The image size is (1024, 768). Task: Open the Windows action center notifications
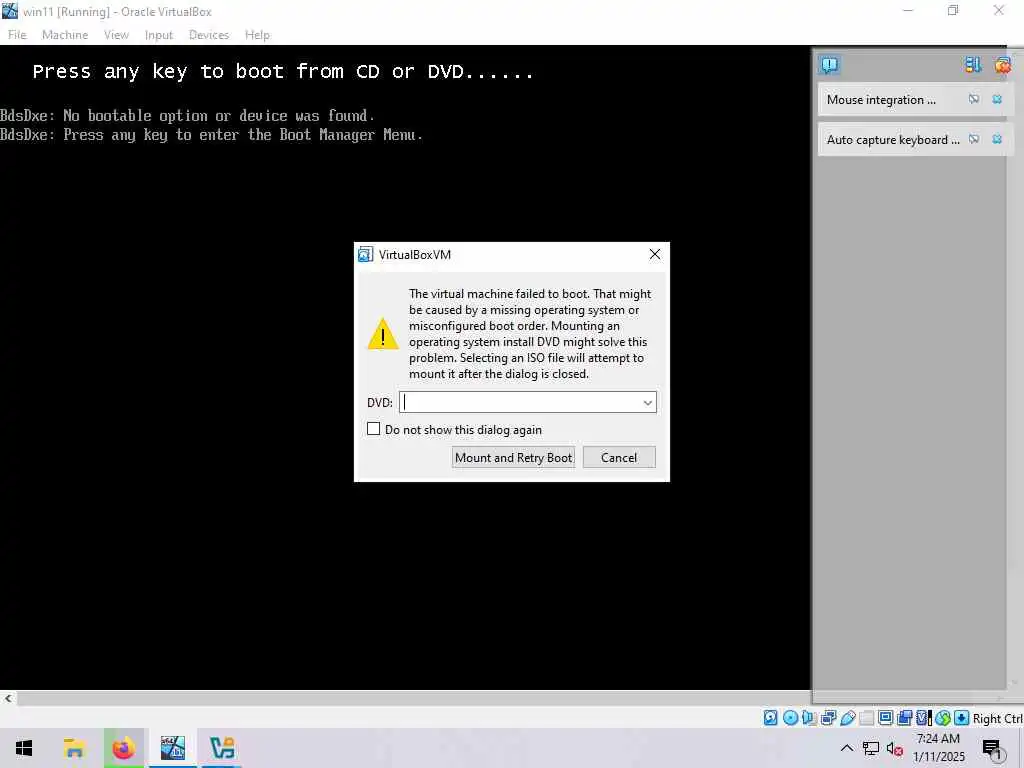coord(993,749)
